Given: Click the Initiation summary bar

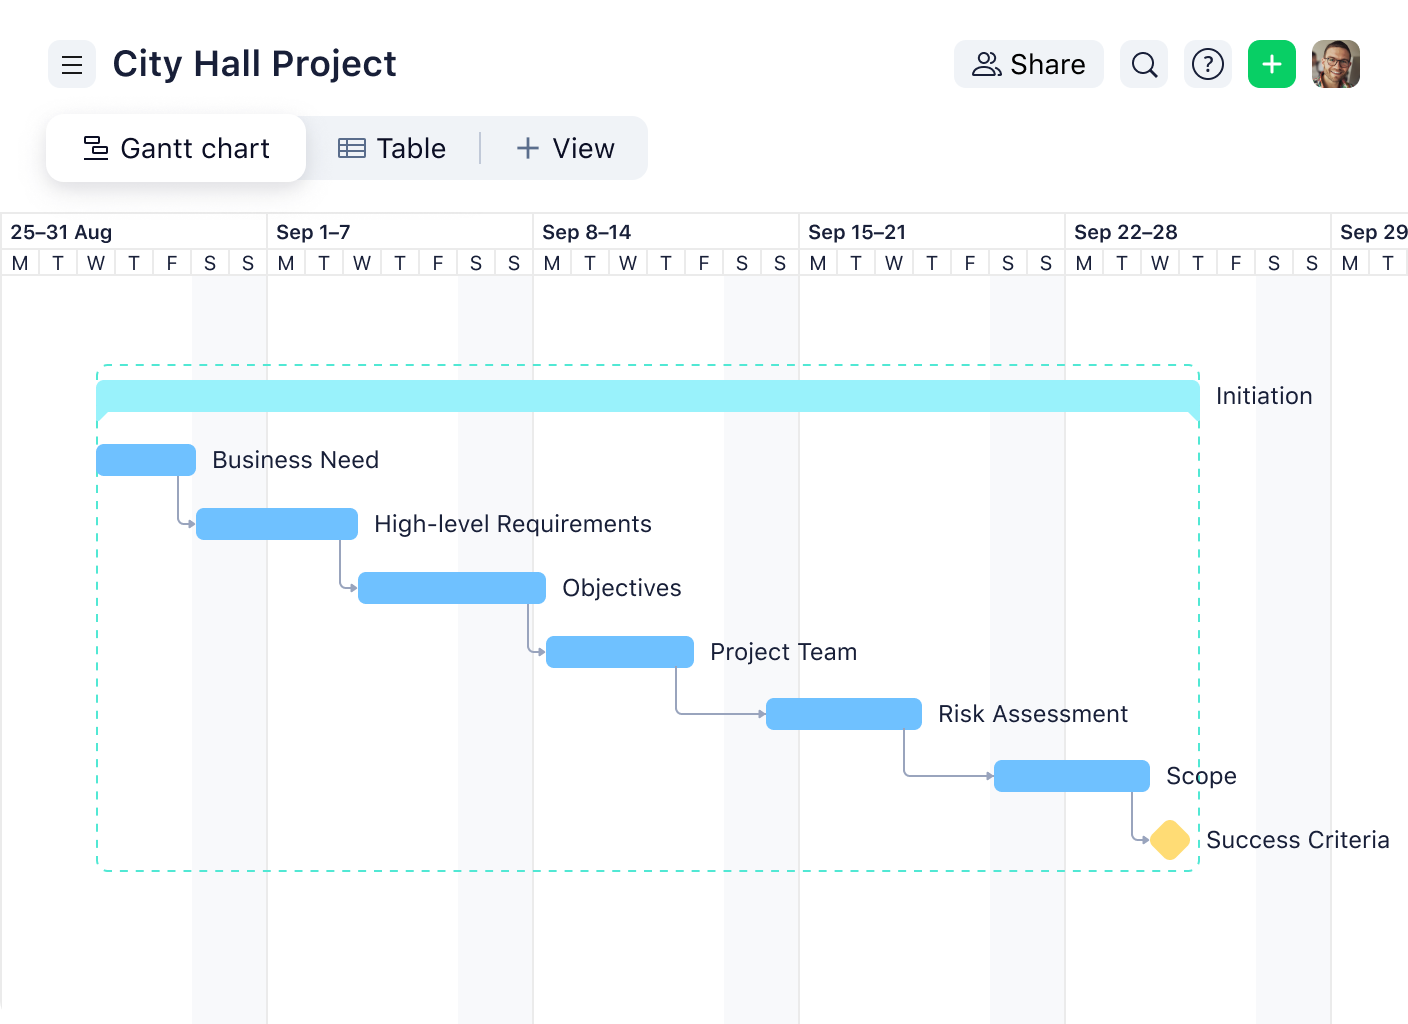Looking at the screenshot, I should click(x=648, y=395).
